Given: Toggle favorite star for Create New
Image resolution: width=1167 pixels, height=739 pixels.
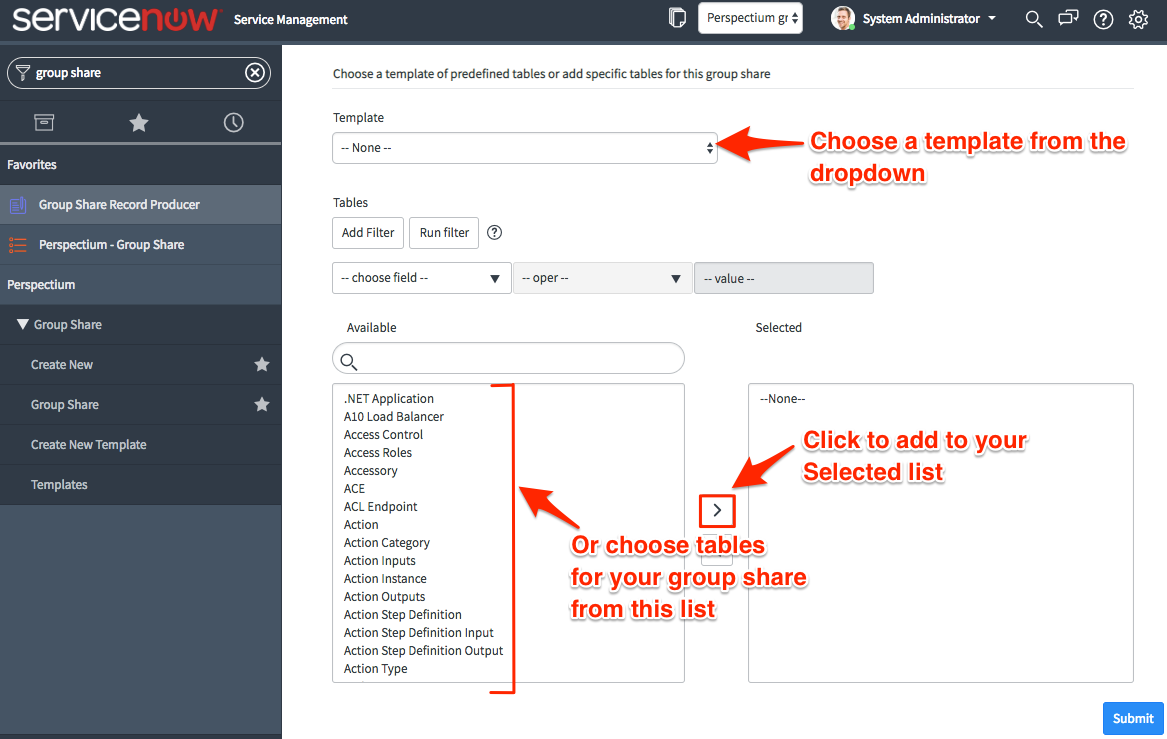Looking at the screenshot, I should coord(261,365).
